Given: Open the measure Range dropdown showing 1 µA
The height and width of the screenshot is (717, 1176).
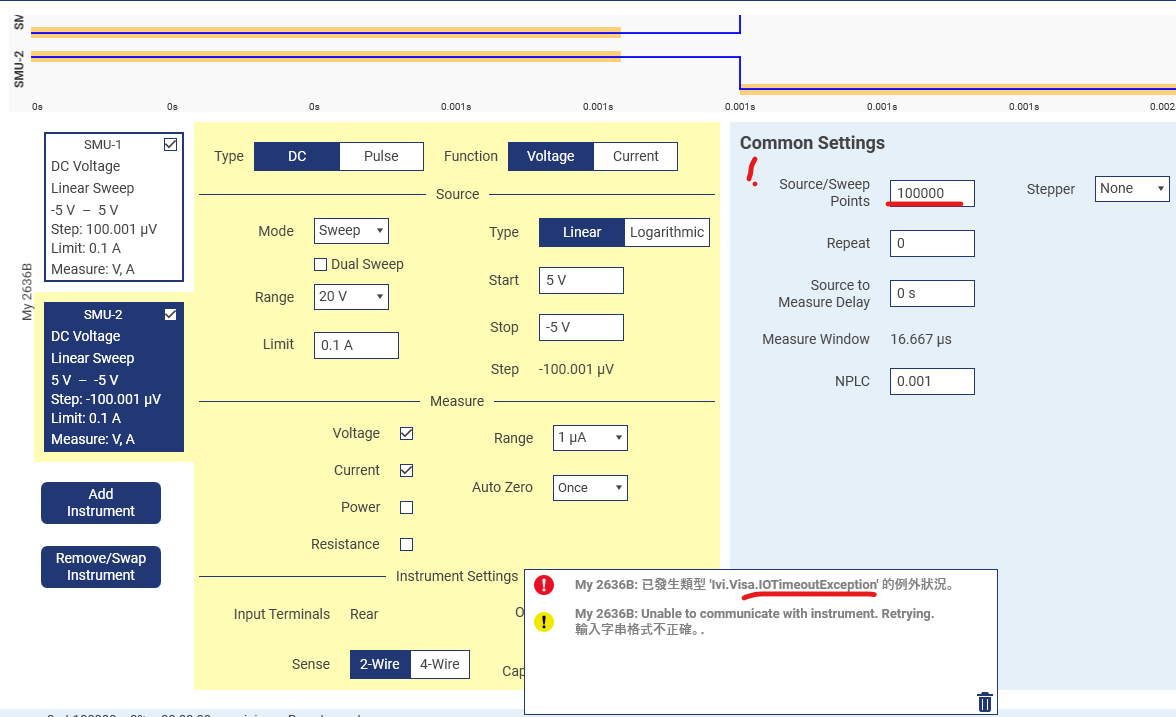Looking at the screenshot, I should coord(590,437).
